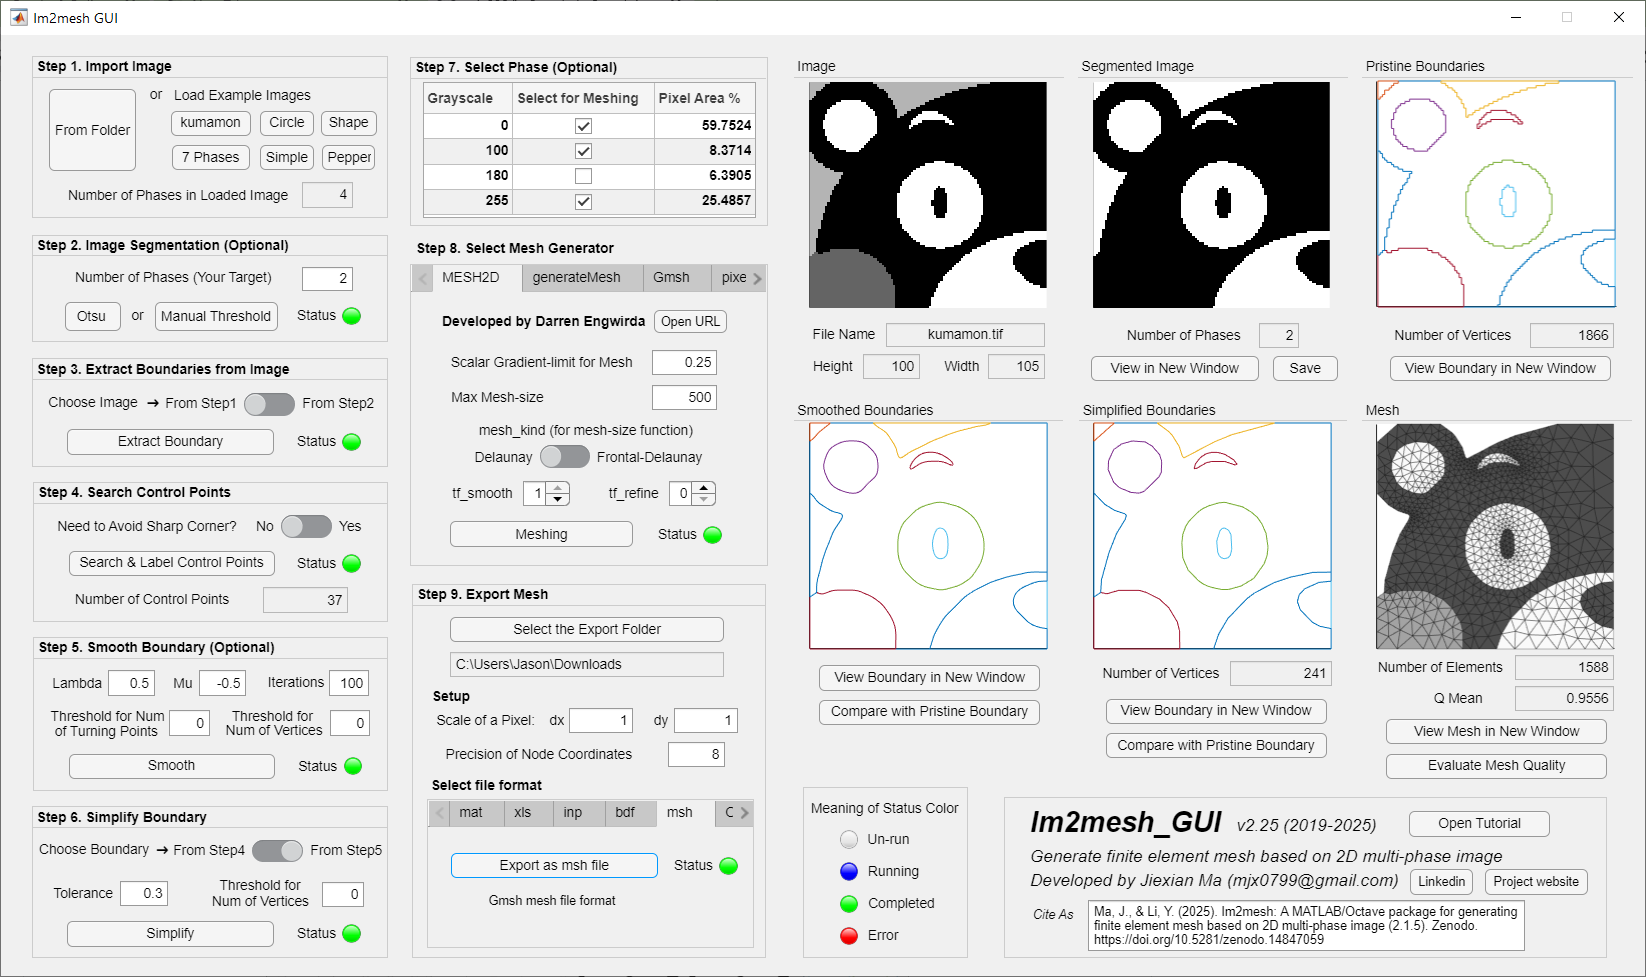Click Step 2 green status lamp
Screen dimensions: 1646x977
click(351, 316)
